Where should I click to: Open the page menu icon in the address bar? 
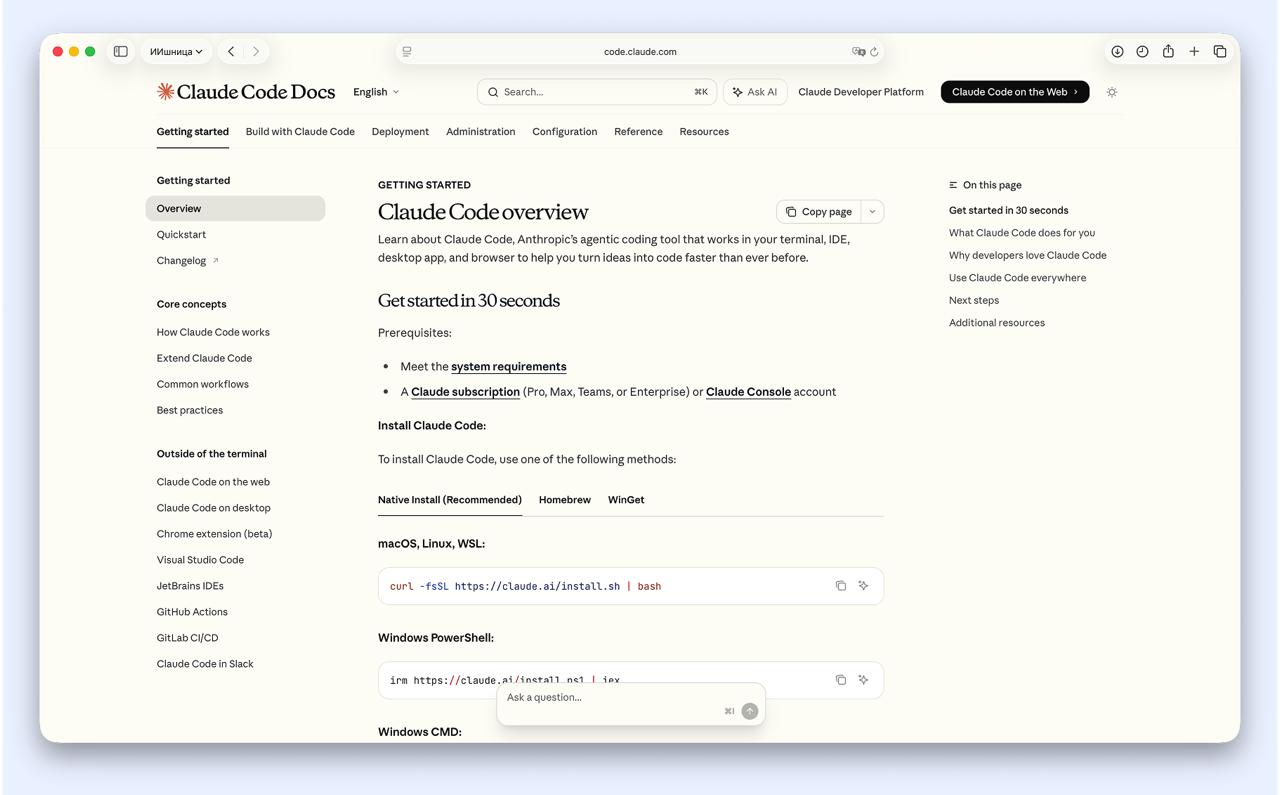407,52
